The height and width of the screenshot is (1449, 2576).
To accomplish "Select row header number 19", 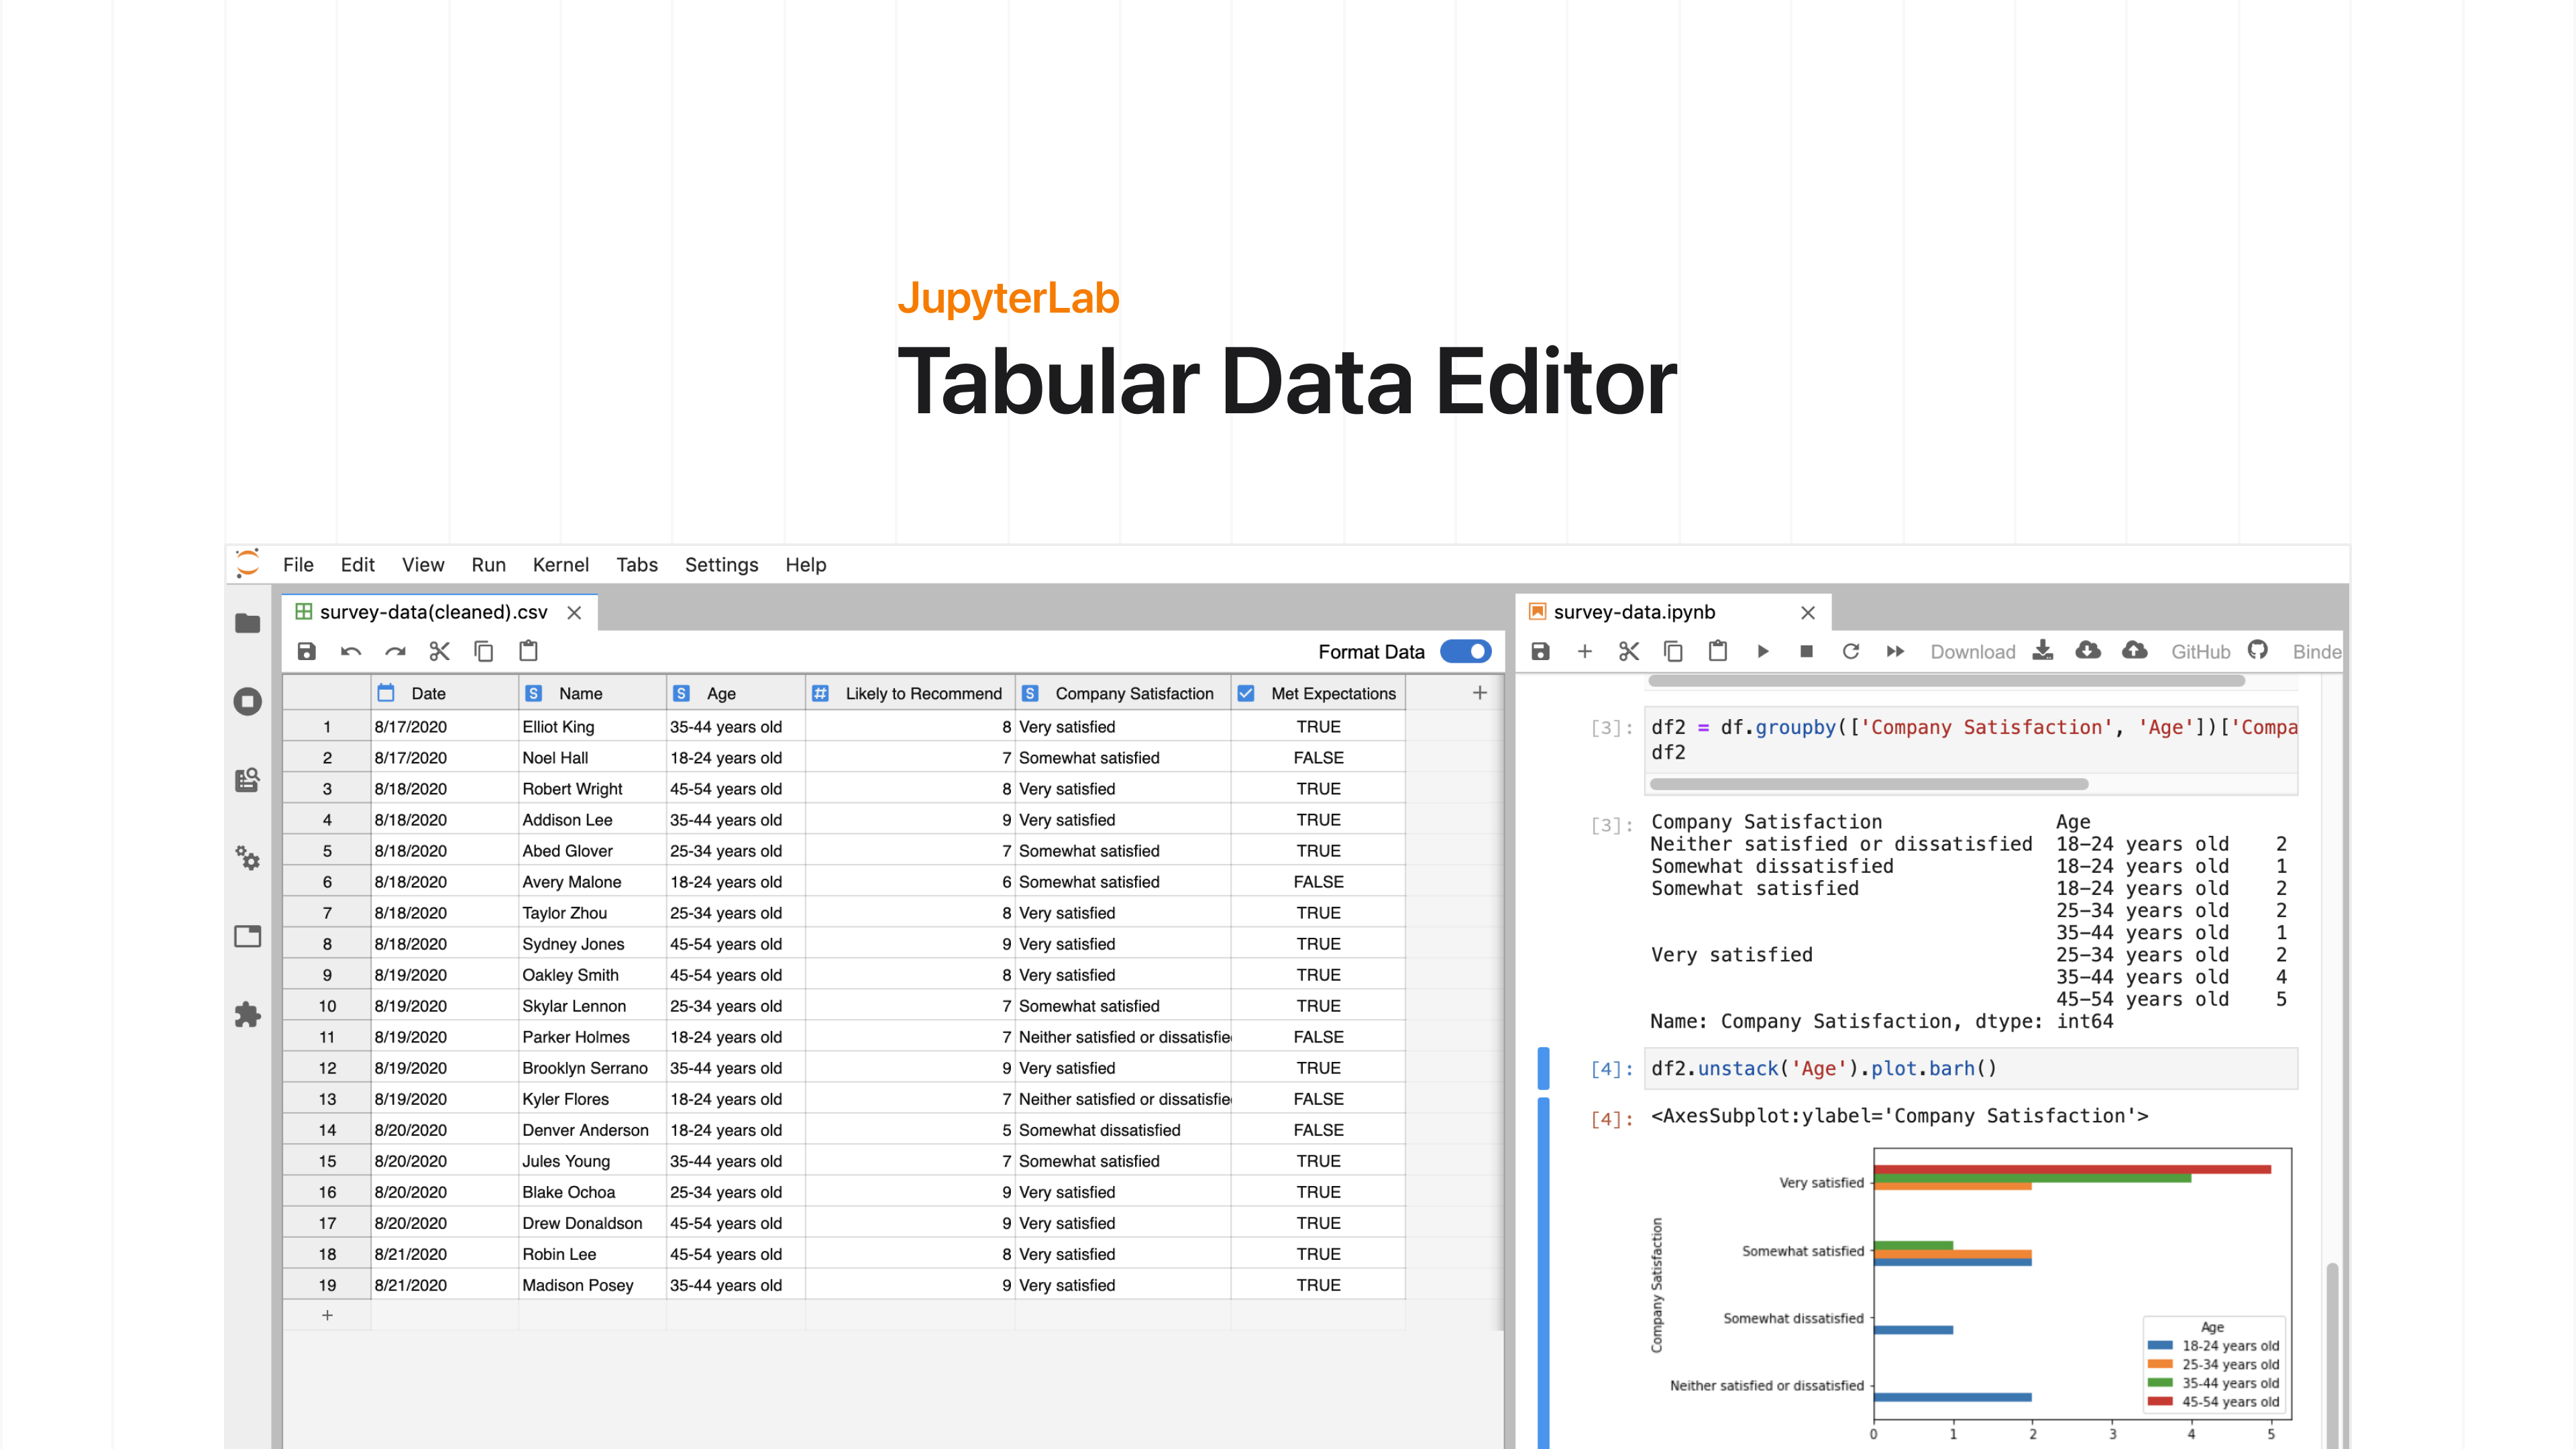I will (x=327, y=1285).
